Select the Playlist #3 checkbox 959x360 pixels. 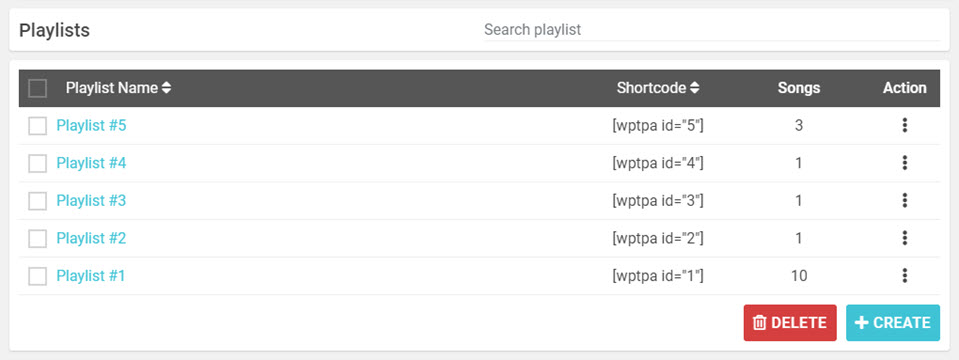(37, 201)
